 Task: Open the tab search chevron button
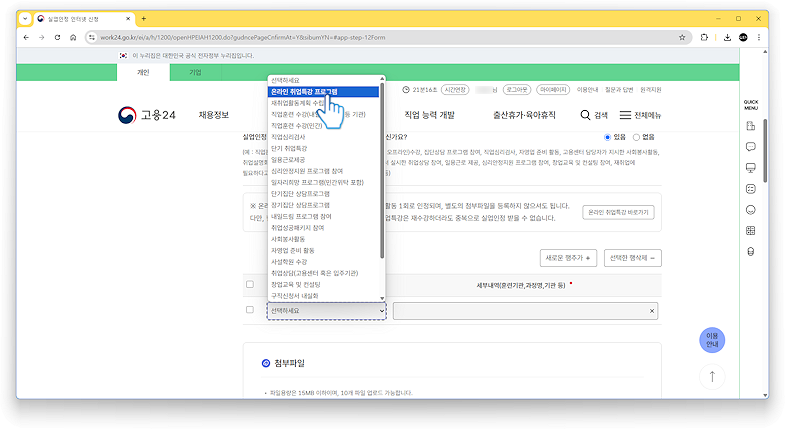pos(25,19)
